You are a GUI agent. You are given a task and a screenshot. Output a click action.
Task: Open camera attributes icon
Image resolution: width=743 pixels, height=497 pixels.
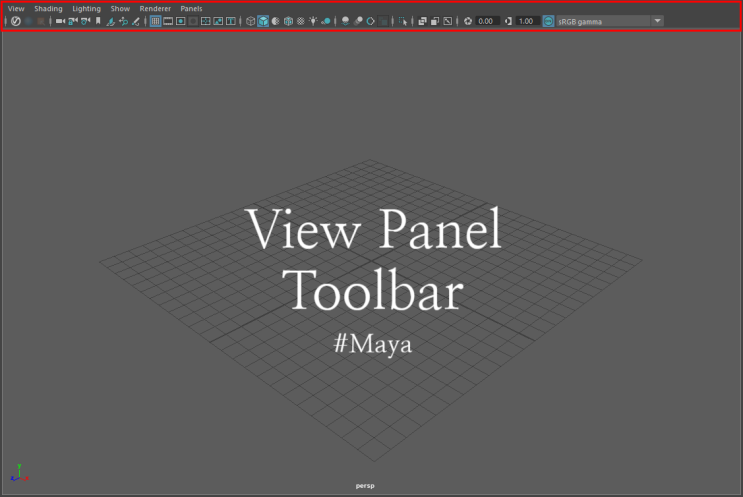coord(86,21)
